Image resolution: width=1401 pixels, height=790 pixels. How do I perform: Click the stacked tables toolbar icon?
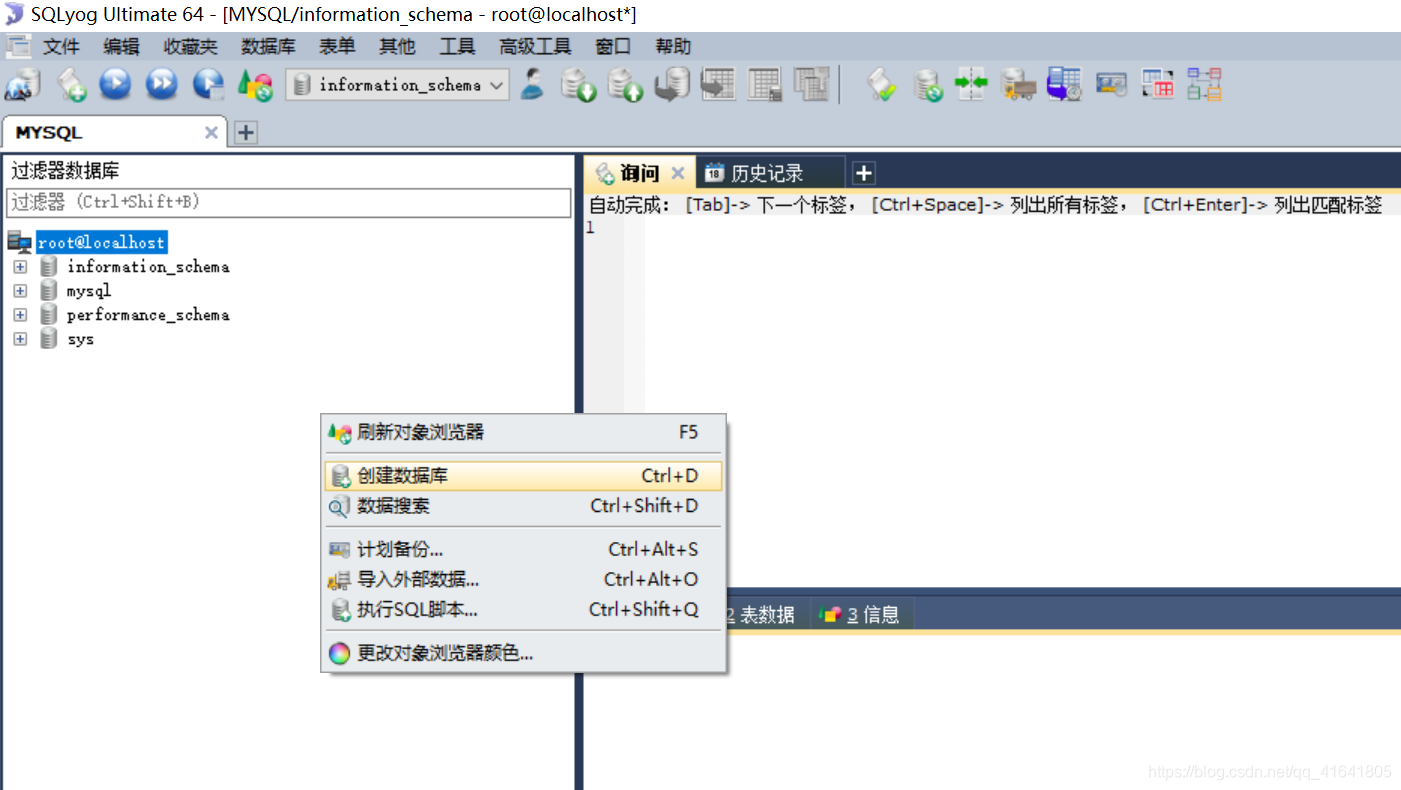(x=812, y=85)
